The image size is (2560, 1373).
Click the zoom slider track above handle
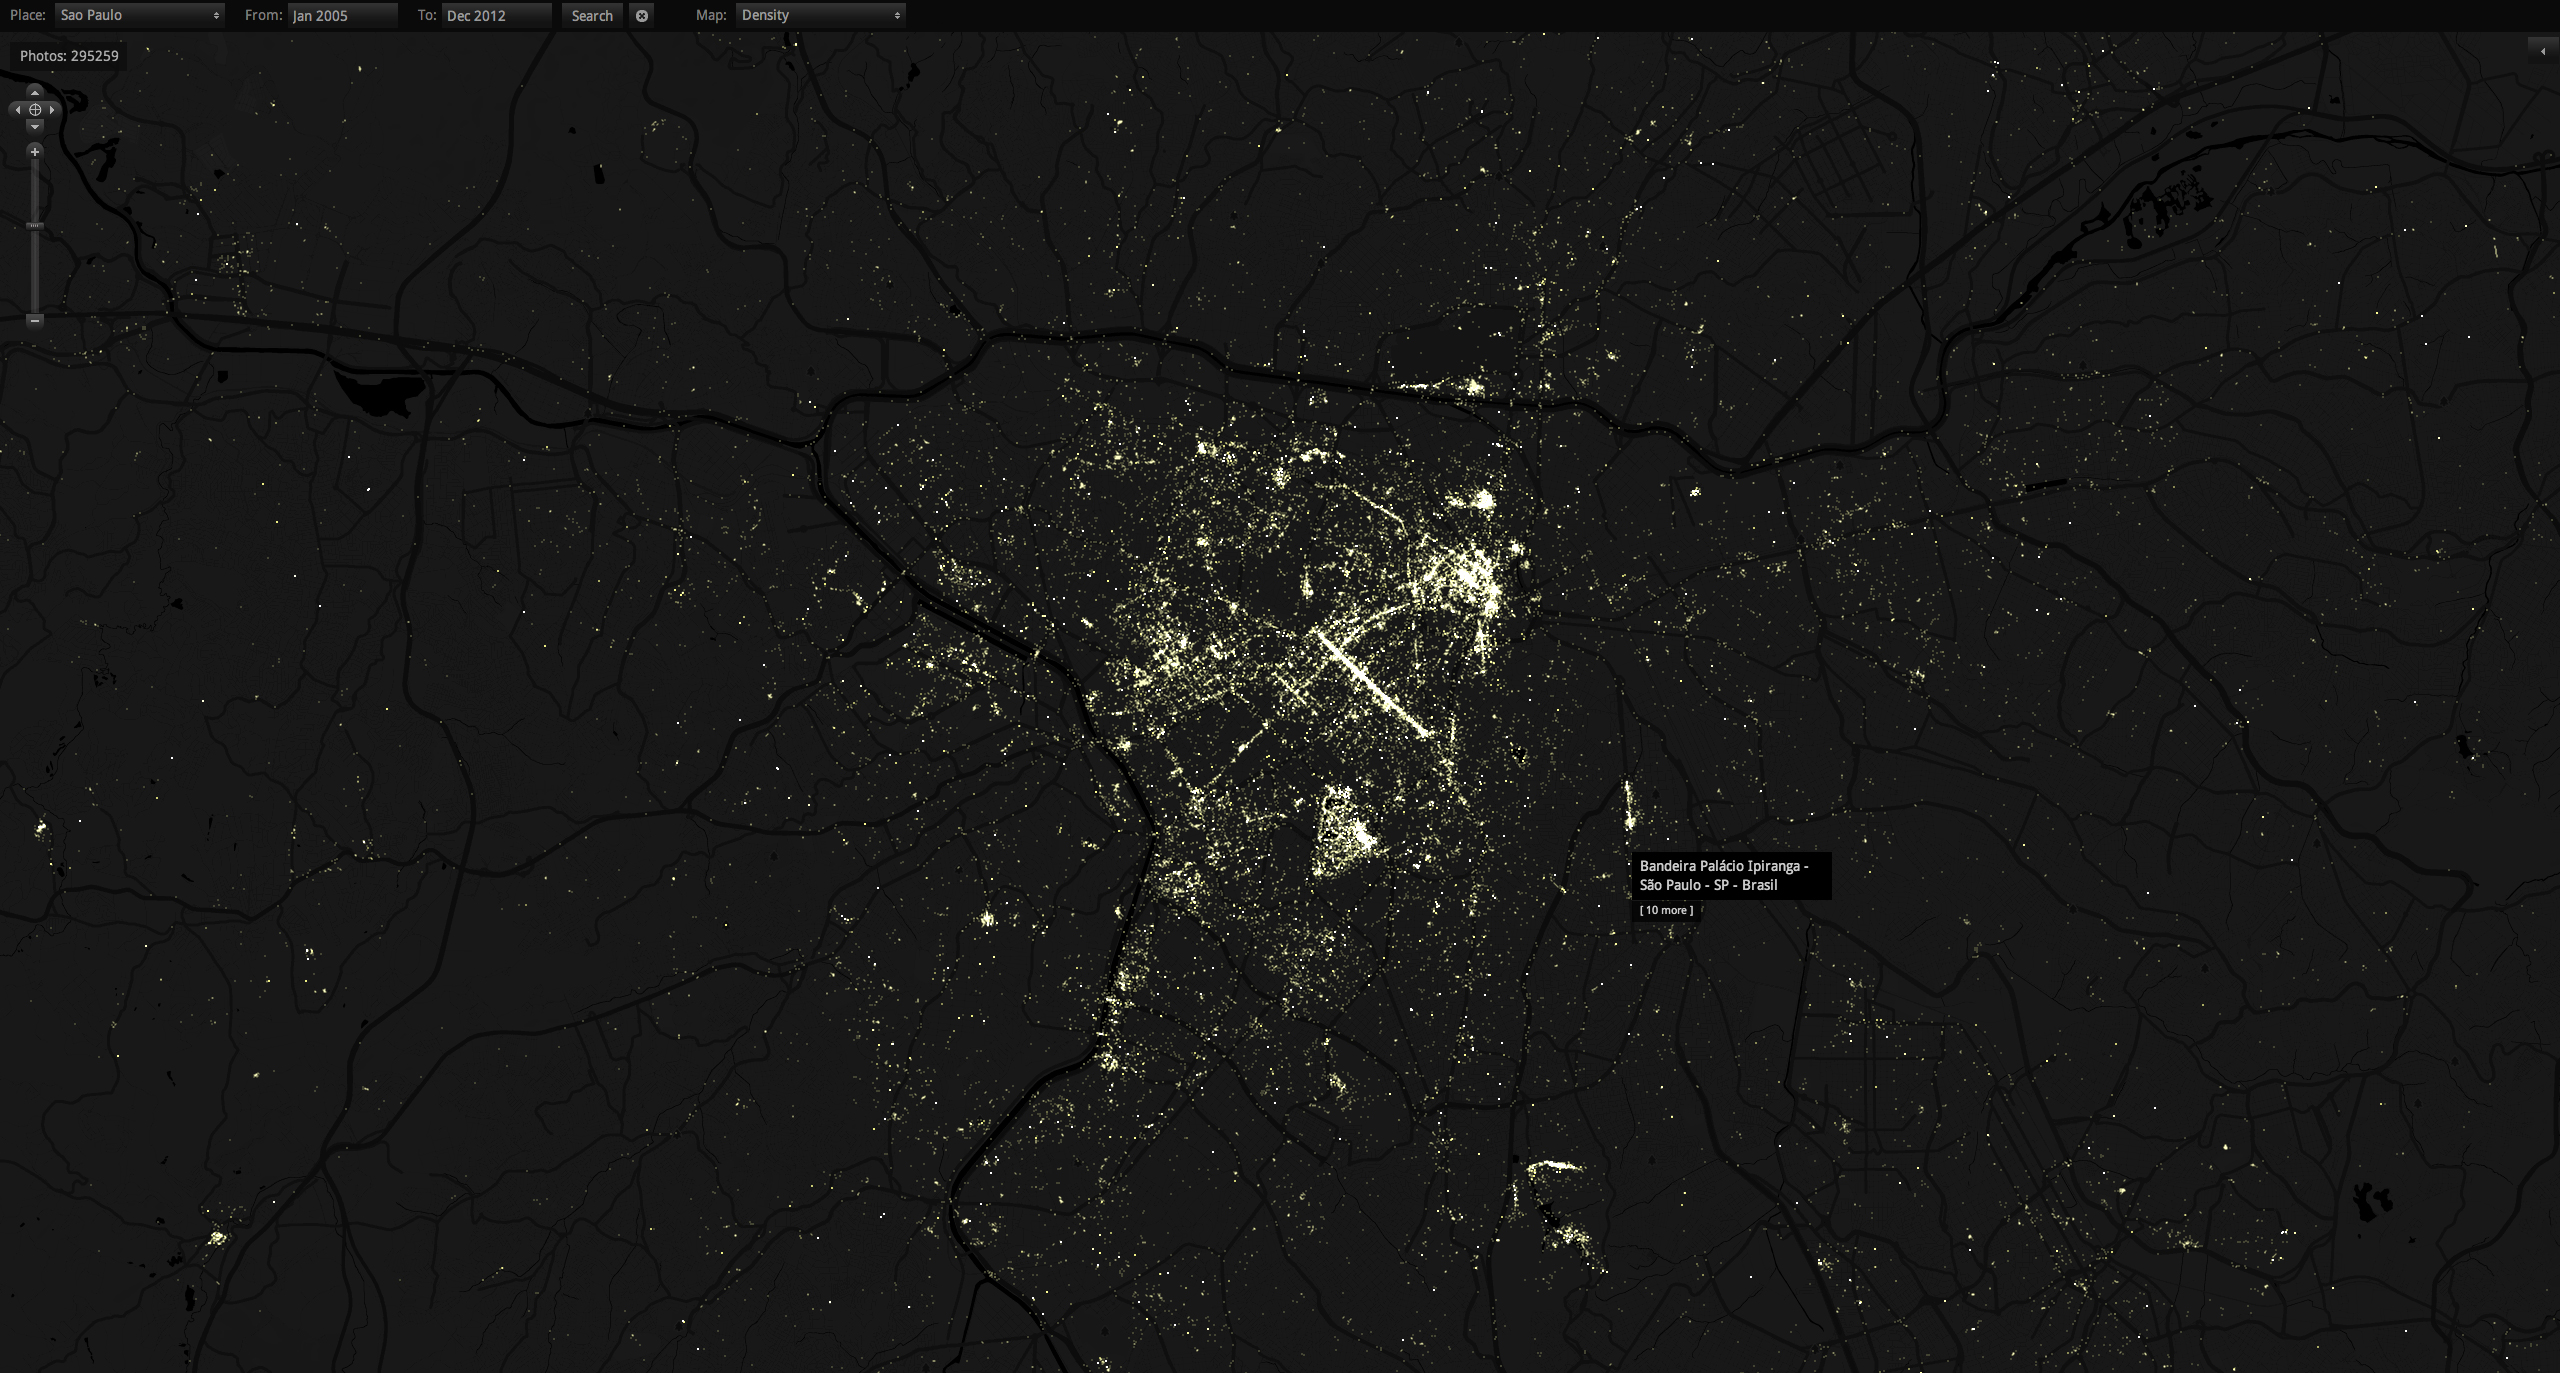click(x=35, y=190)
